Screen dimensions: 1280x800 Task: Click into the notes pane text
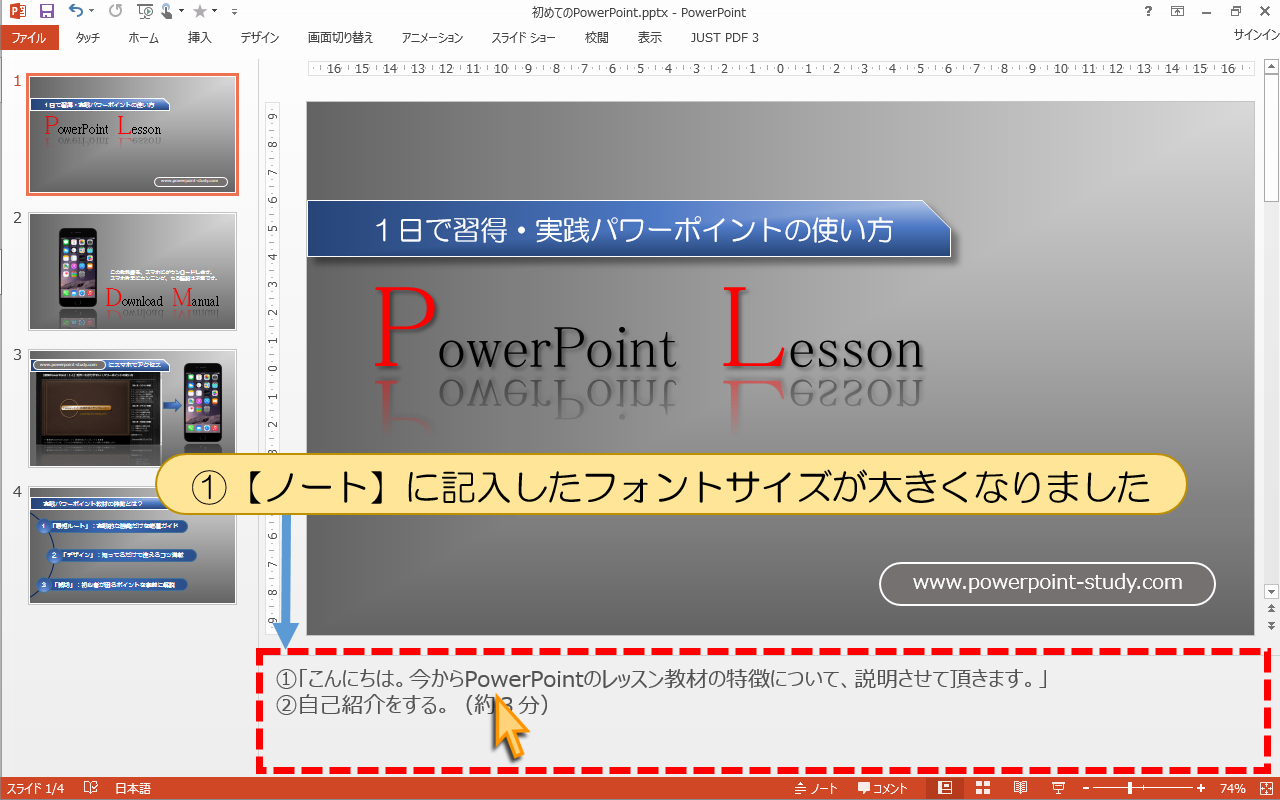[661, 692]
